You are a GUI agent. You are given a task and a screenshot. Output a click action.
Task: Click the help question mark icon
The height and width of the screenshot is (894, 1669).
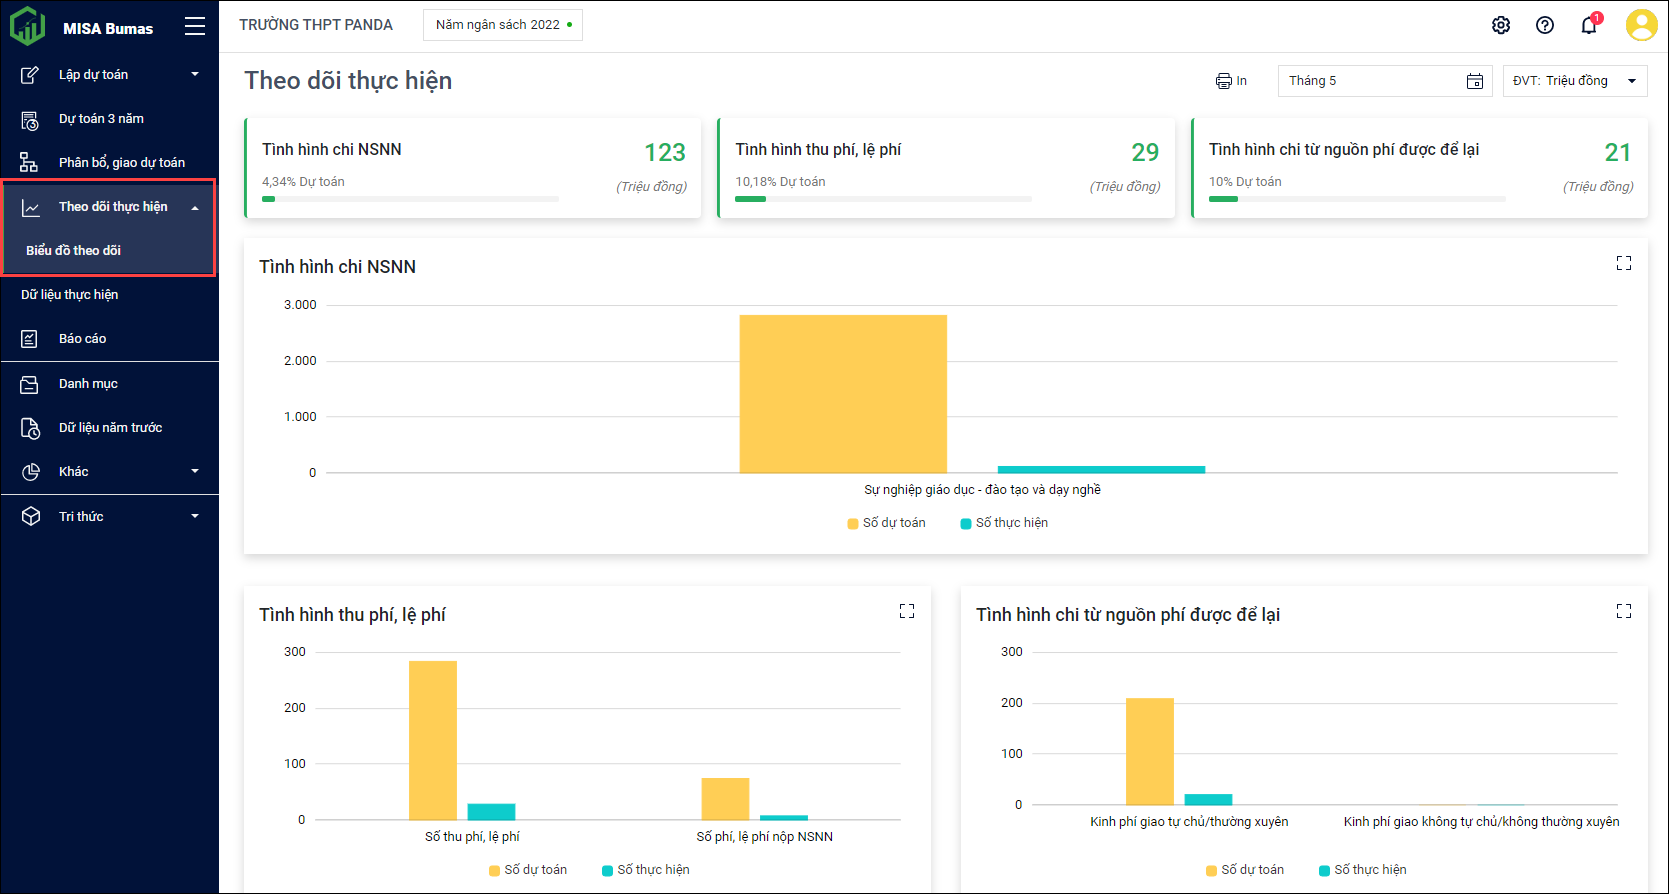click(1545, 25)
